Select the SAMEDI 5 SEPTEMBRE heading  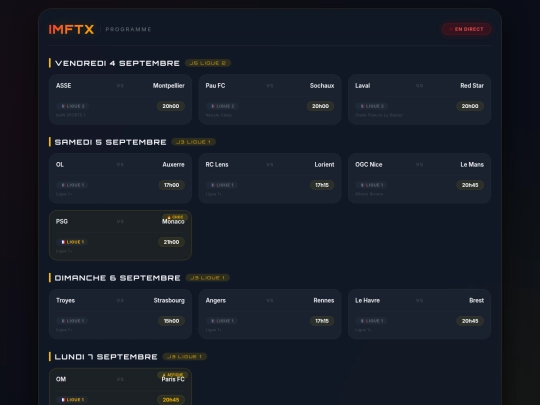click(111, 142)
